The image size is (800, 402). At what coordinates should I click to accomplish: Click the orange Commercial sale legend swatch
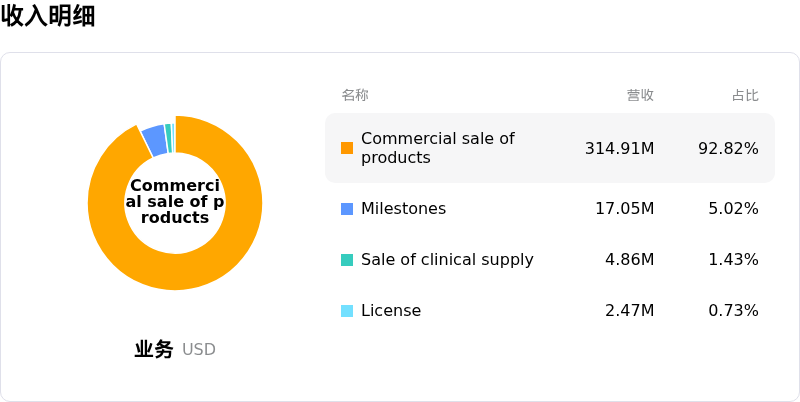pos(347,148)
